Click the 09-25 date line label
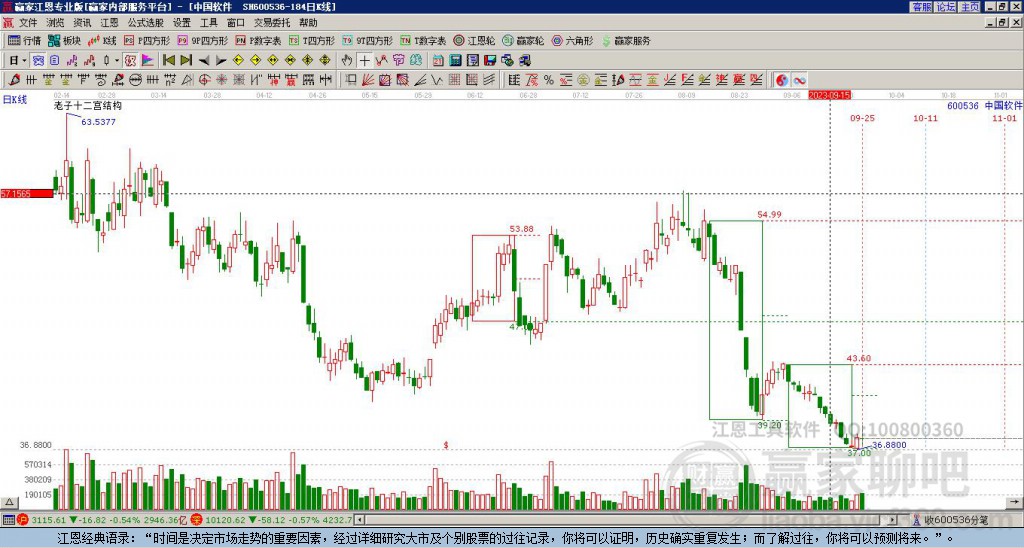Image resolution: width=1024 pixels, height=548 pixels. (863, 118)
